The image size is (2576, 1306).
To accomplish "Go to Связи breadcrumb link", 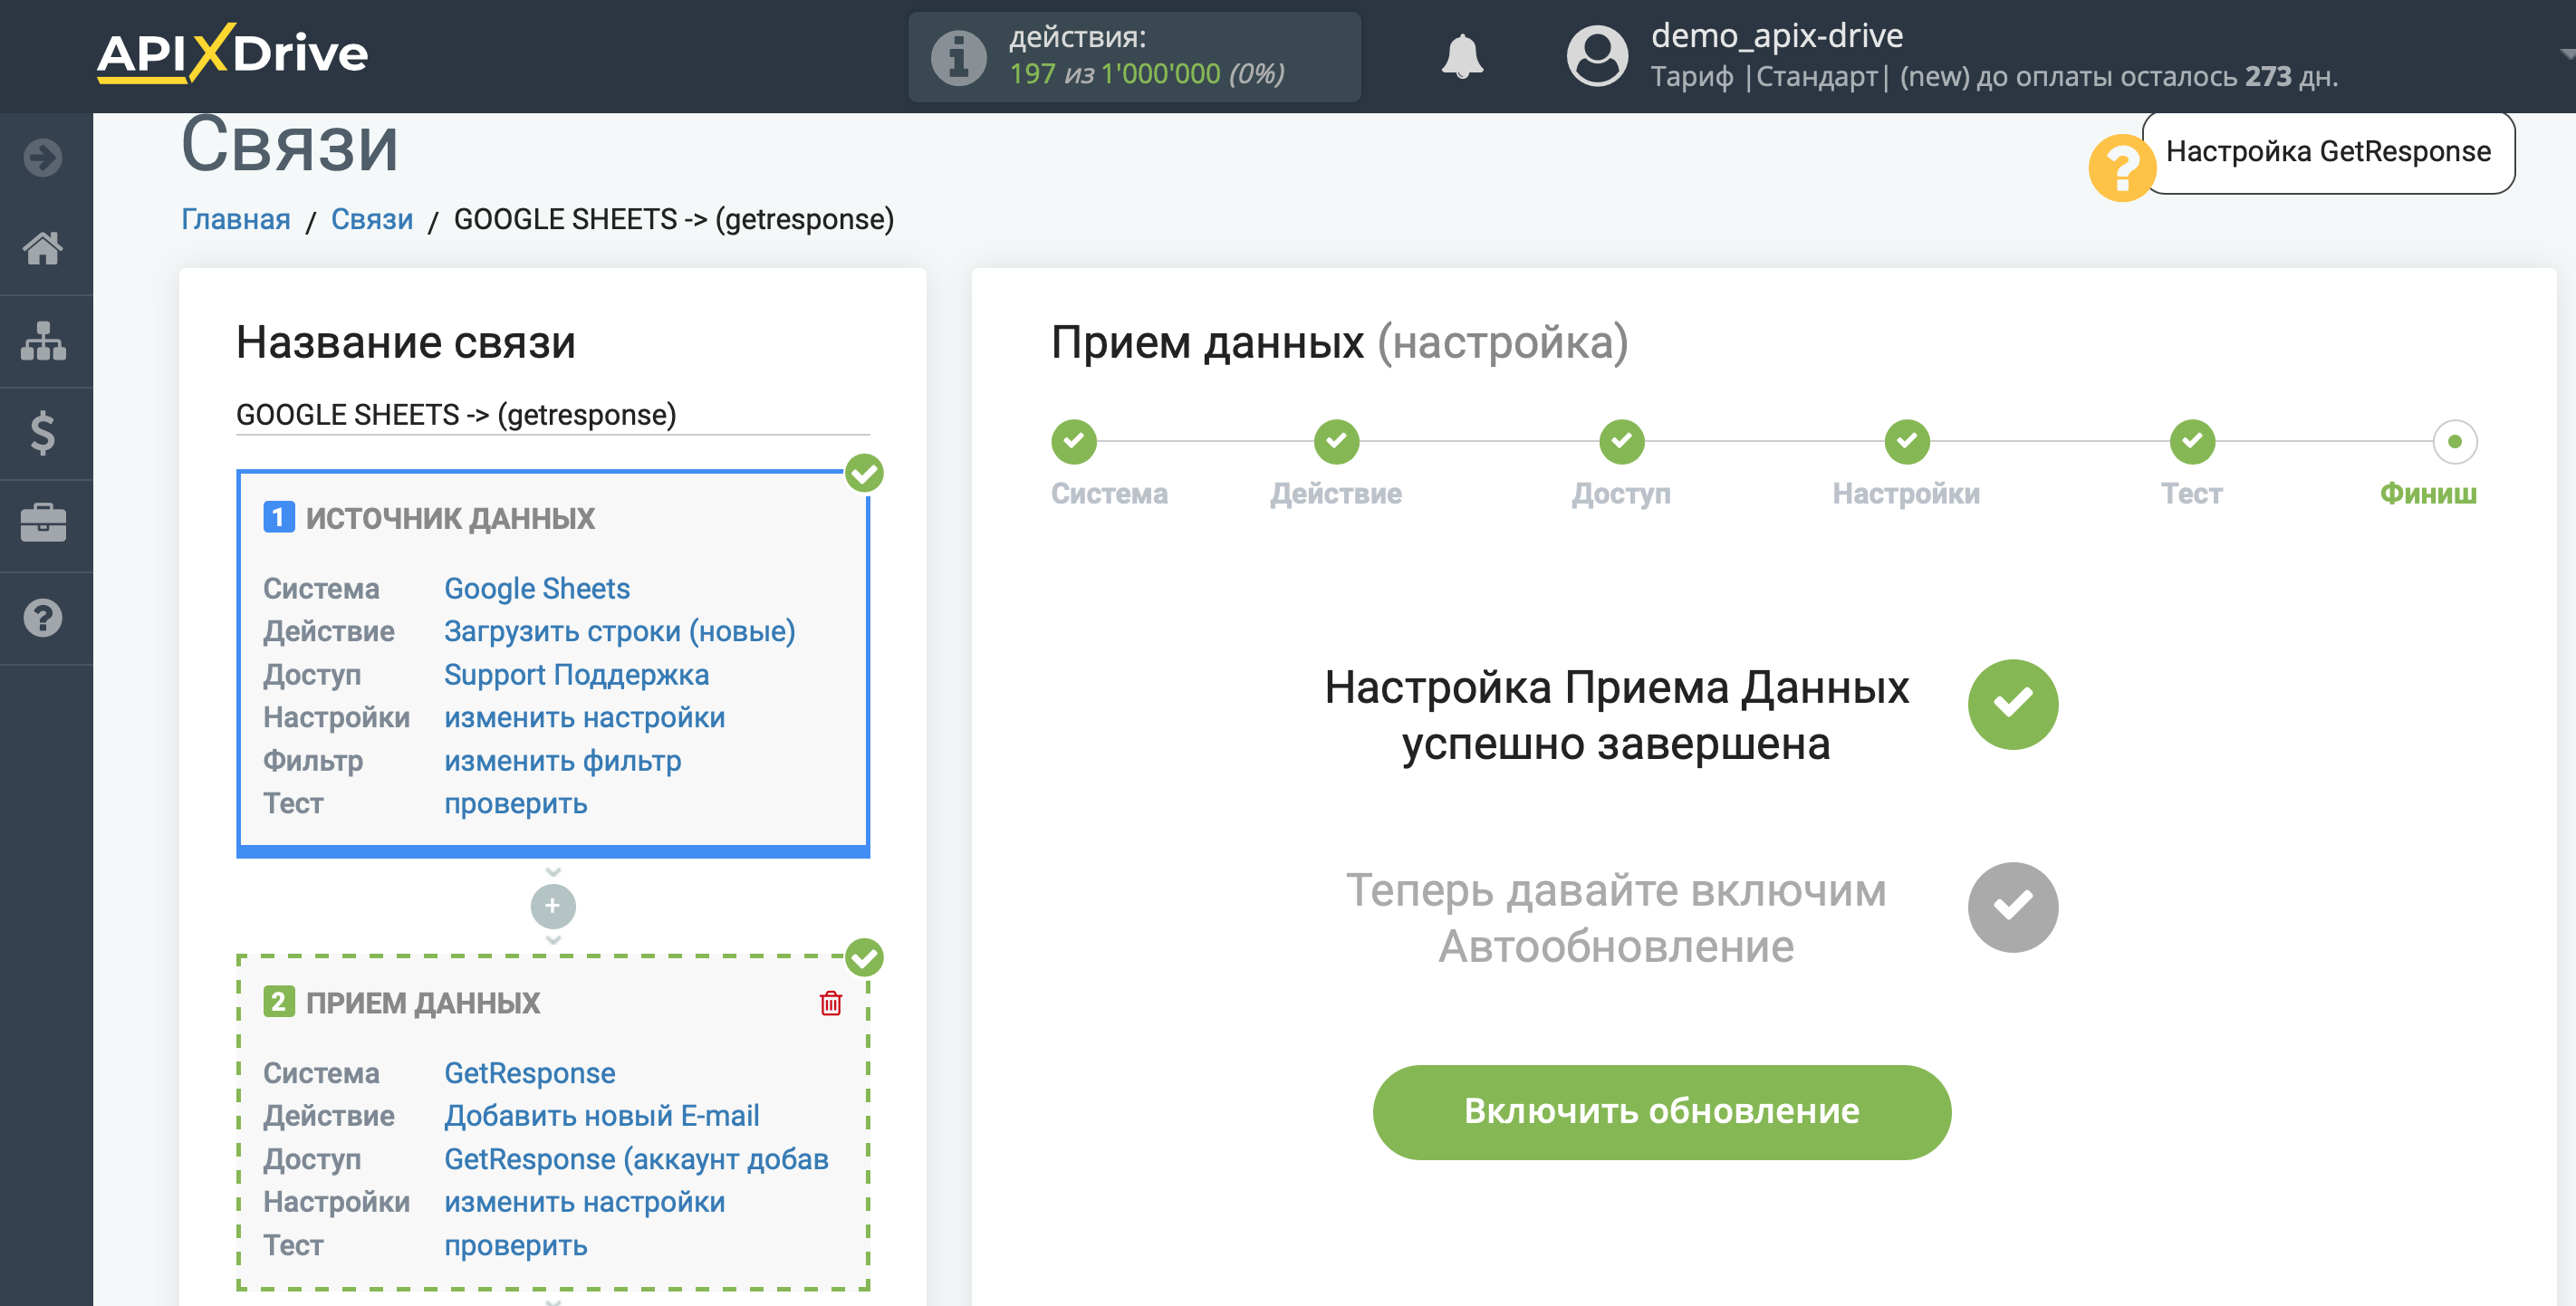I will [x=372, y=219].
